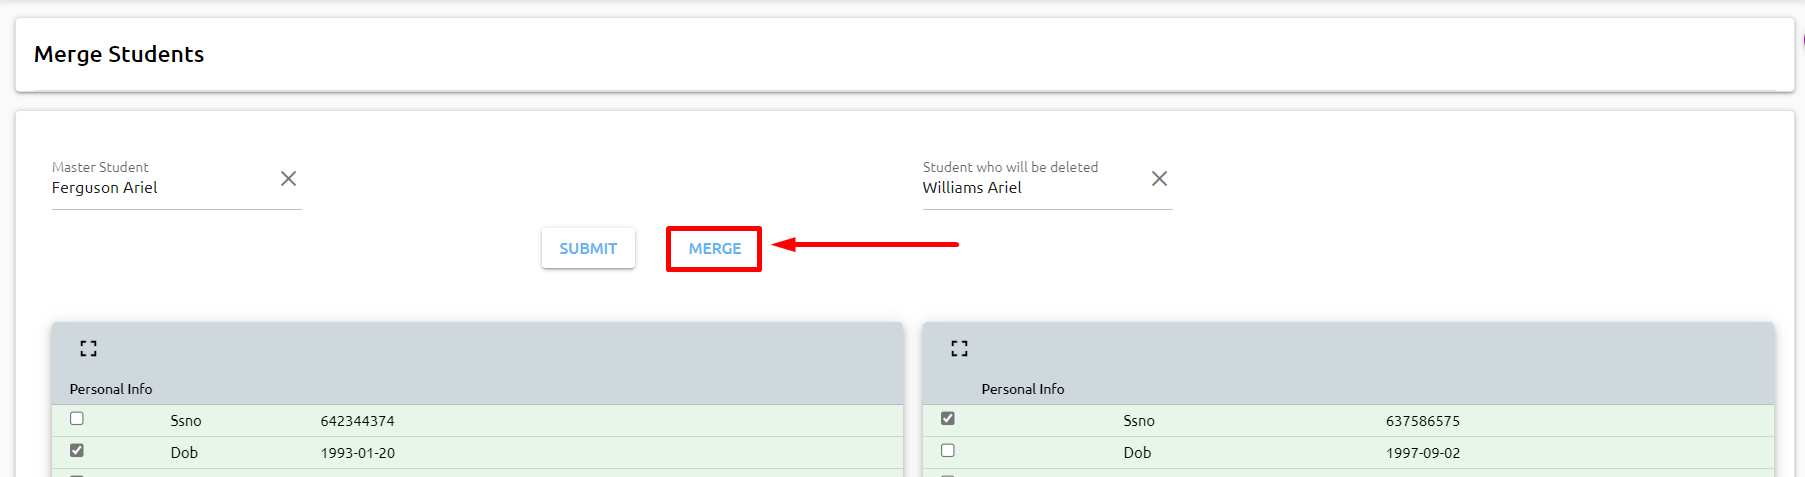Select the left Personal Info section header
The height and width of the screenshot is (477, 1805).
coord(111,389)
